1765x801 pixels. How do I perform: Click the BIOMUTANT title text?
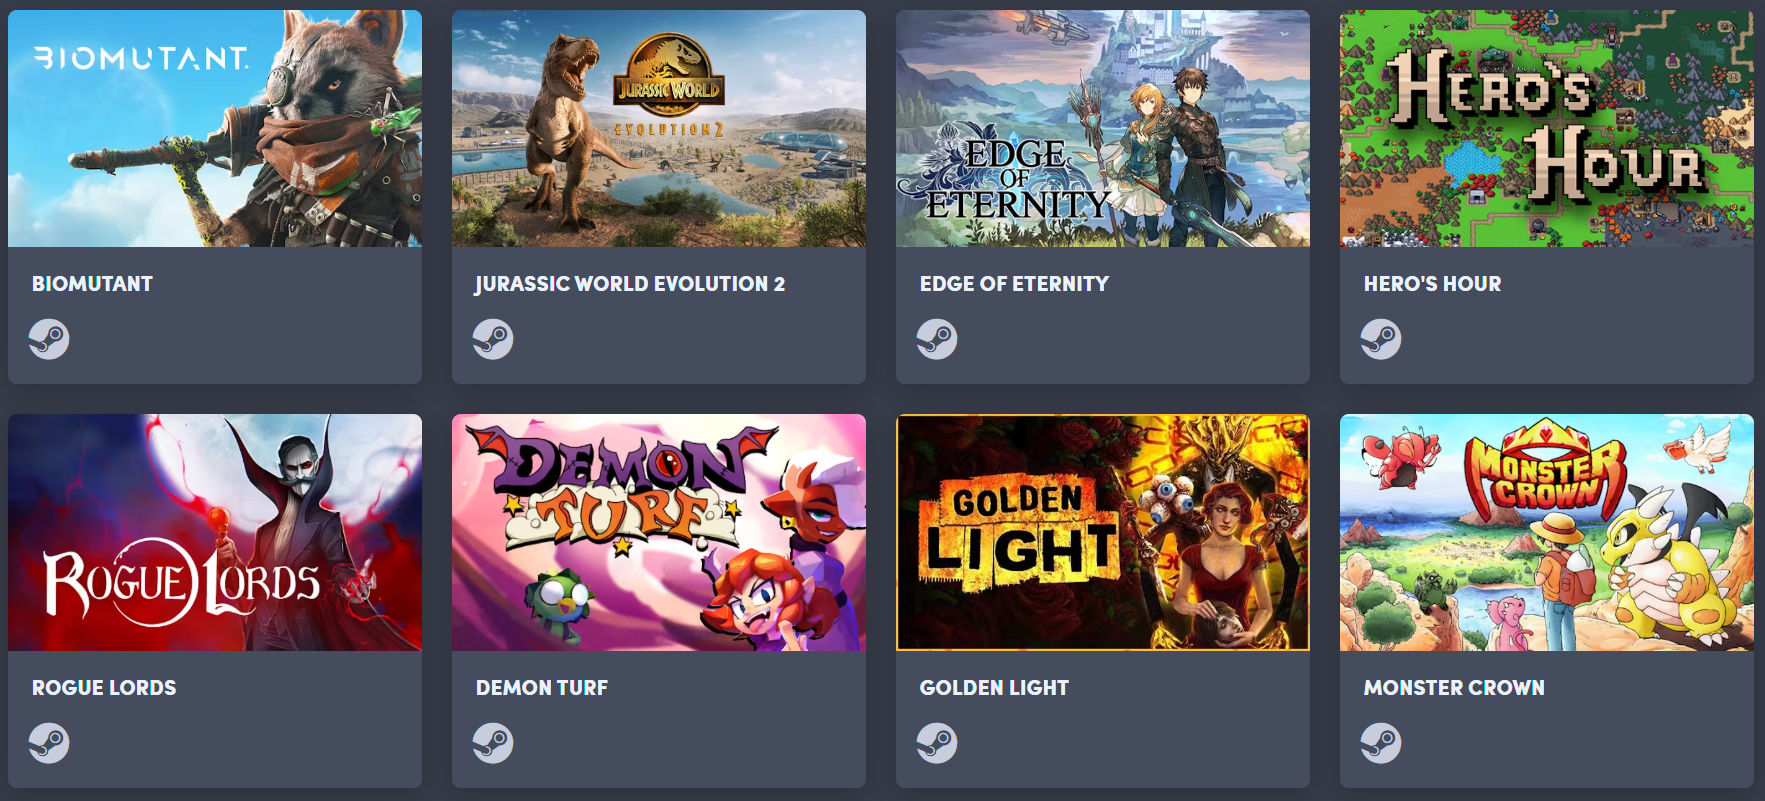92,284
